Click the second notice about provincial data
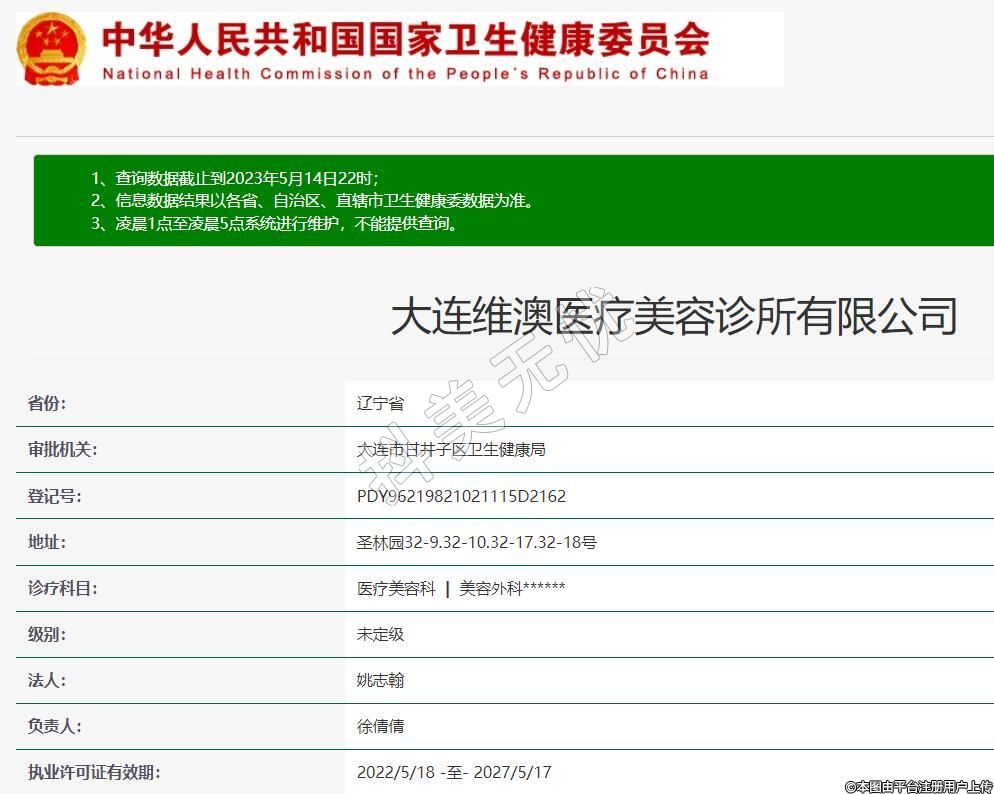Image resolution: width=994 pixels, height=794 pixels. coord(326,200)
